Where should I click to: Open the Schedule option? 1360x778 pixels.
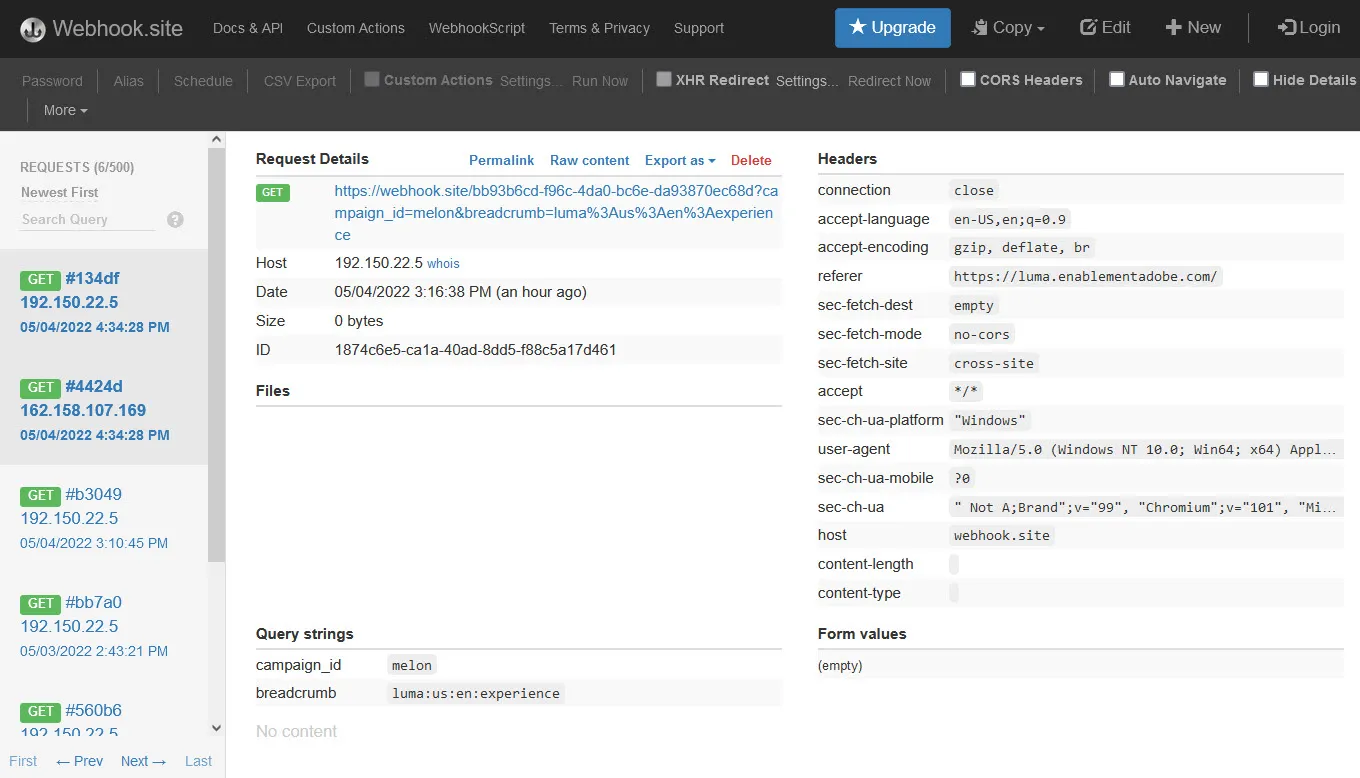pyautogui.click(x=203, y=81)
